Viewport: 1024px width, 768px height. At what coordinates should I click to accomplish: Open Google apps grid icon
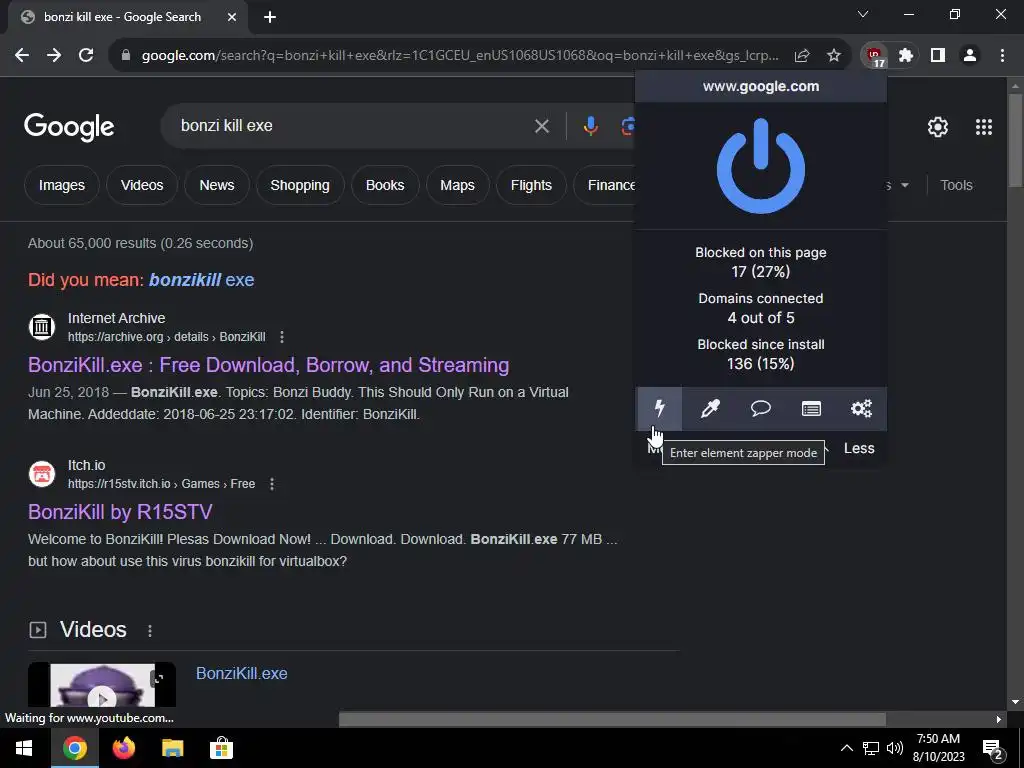984,127
